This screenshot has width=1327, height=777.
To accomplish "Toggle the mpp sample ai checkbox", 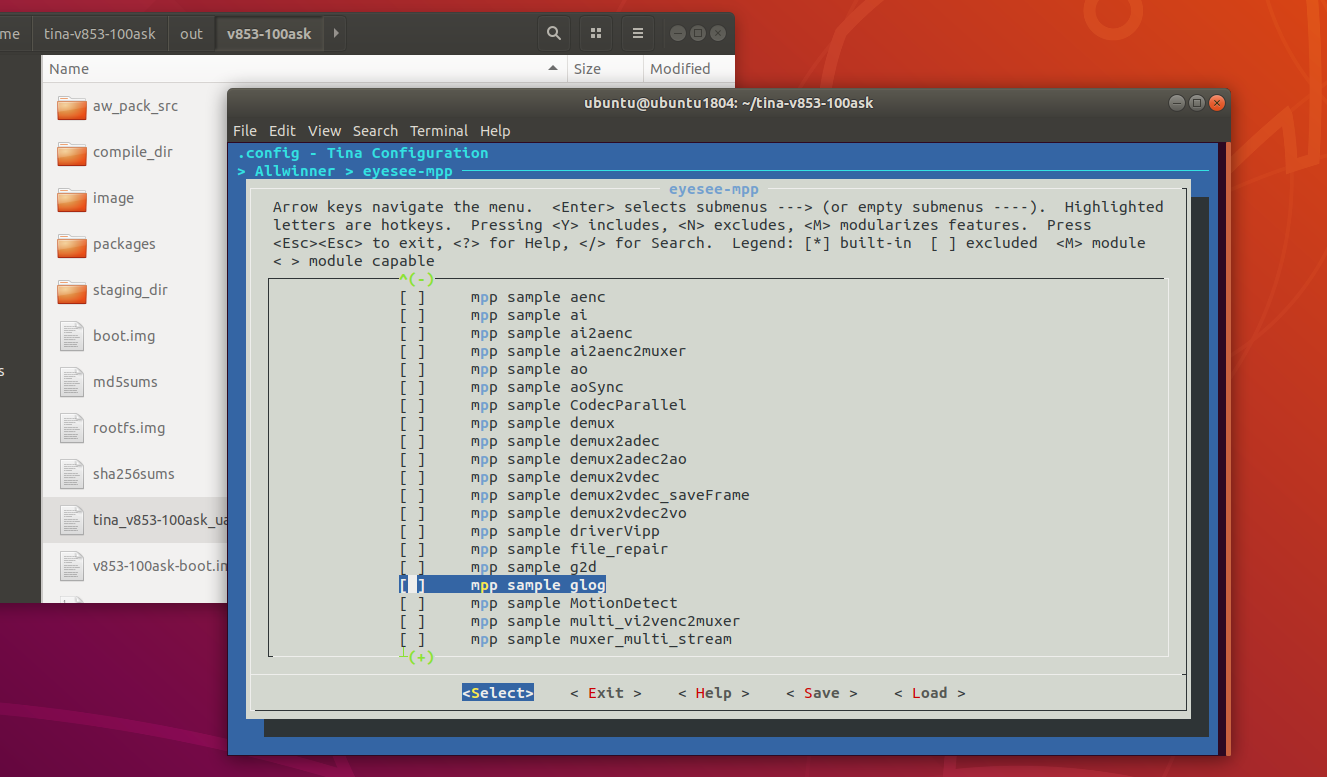I will click(x=412, y=315).
